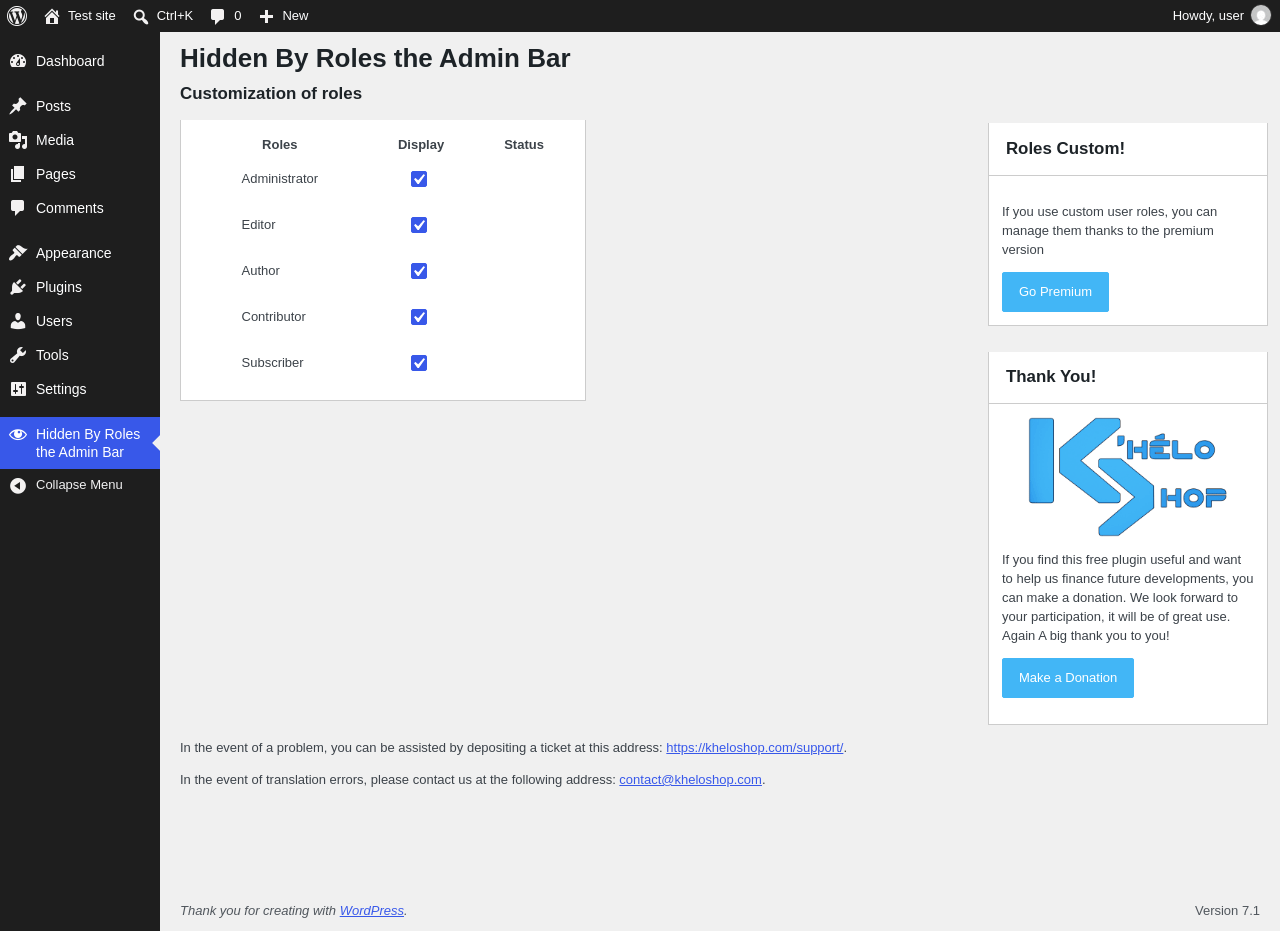This screenshot has width=1280, height=931.
Task: Open the New content menu
Action: [284, 16]
